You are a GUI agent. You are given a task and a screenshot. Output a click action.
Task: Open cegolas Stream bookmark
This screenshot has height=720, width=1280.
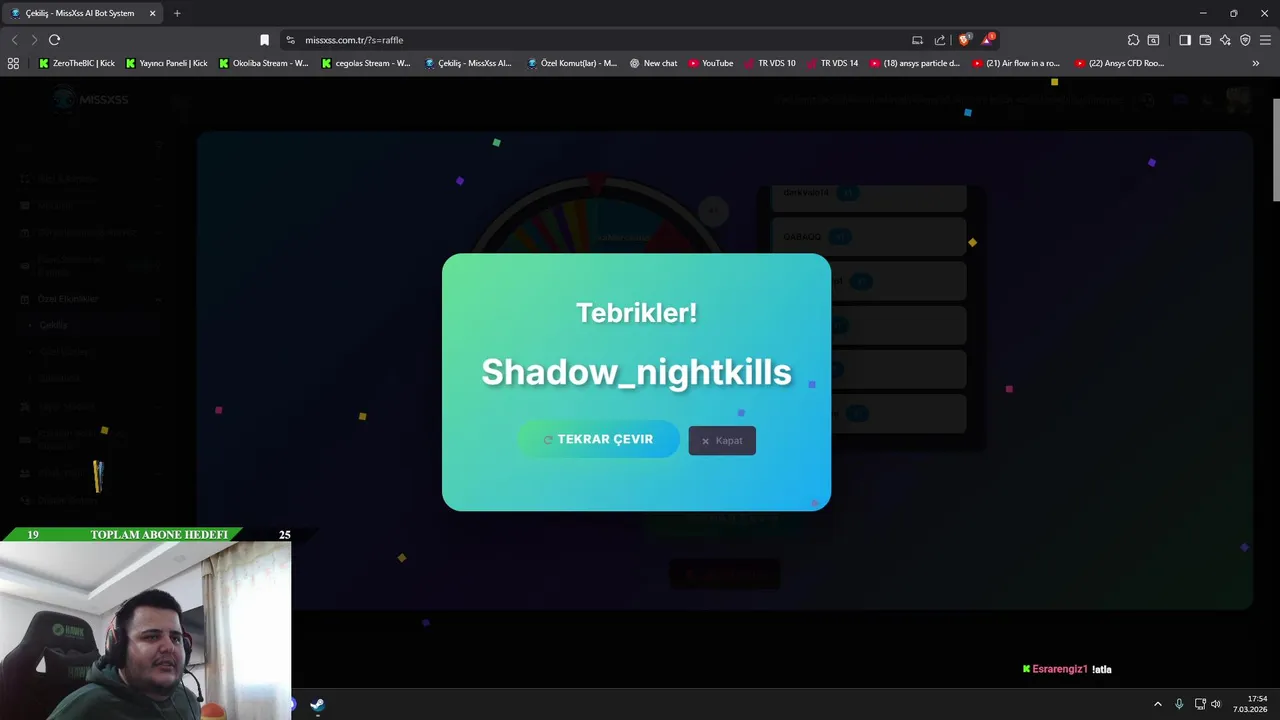click(366, 63)
